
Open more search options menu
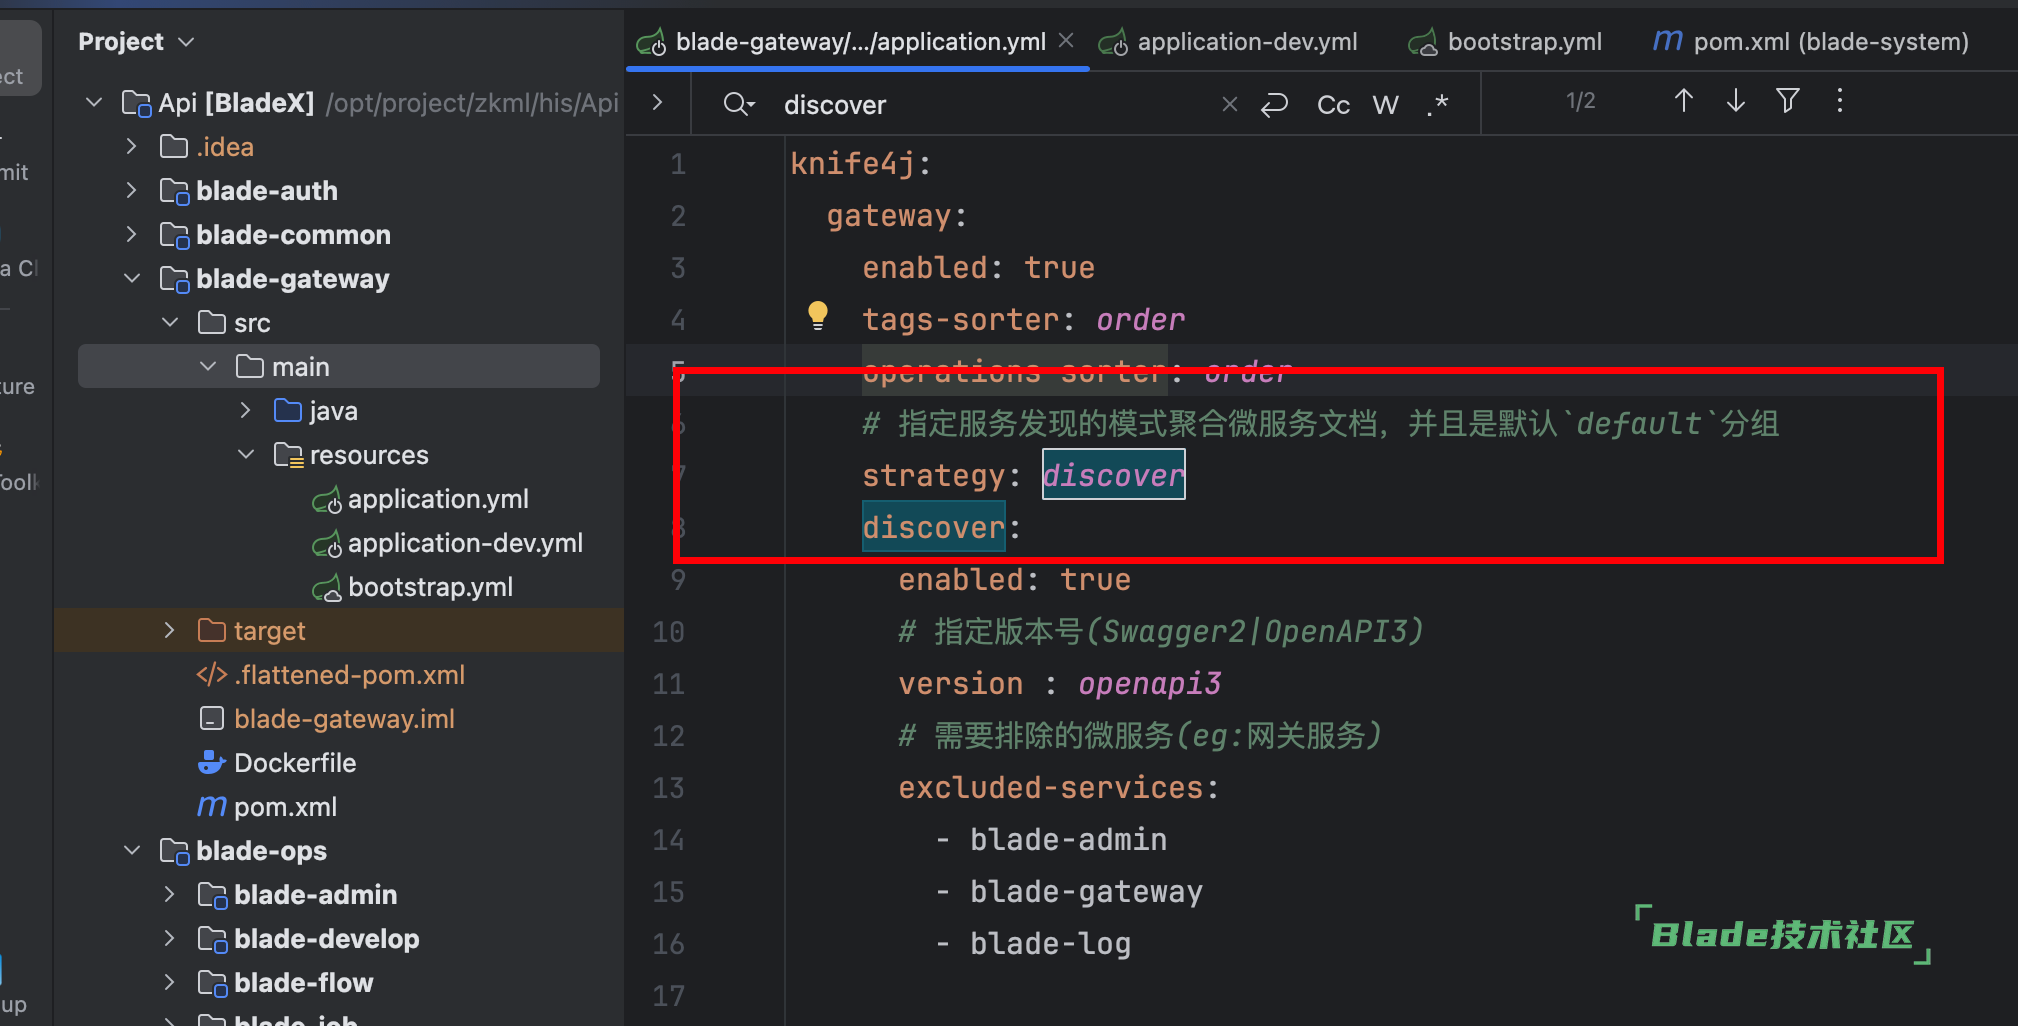pyautogui.click(x=1840, y=101)
